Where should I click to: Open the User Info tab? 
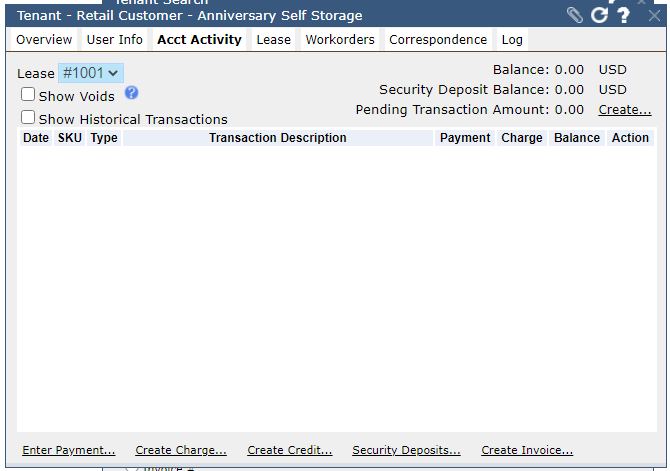(x=115, y=40)
